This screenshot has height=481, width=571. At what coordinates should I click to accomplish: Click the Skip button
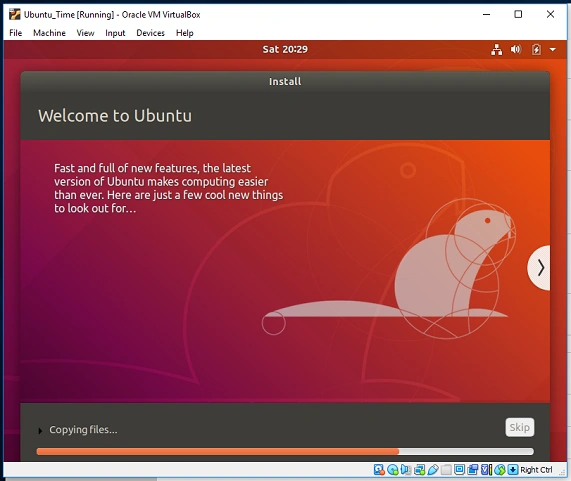coord(520,427)
